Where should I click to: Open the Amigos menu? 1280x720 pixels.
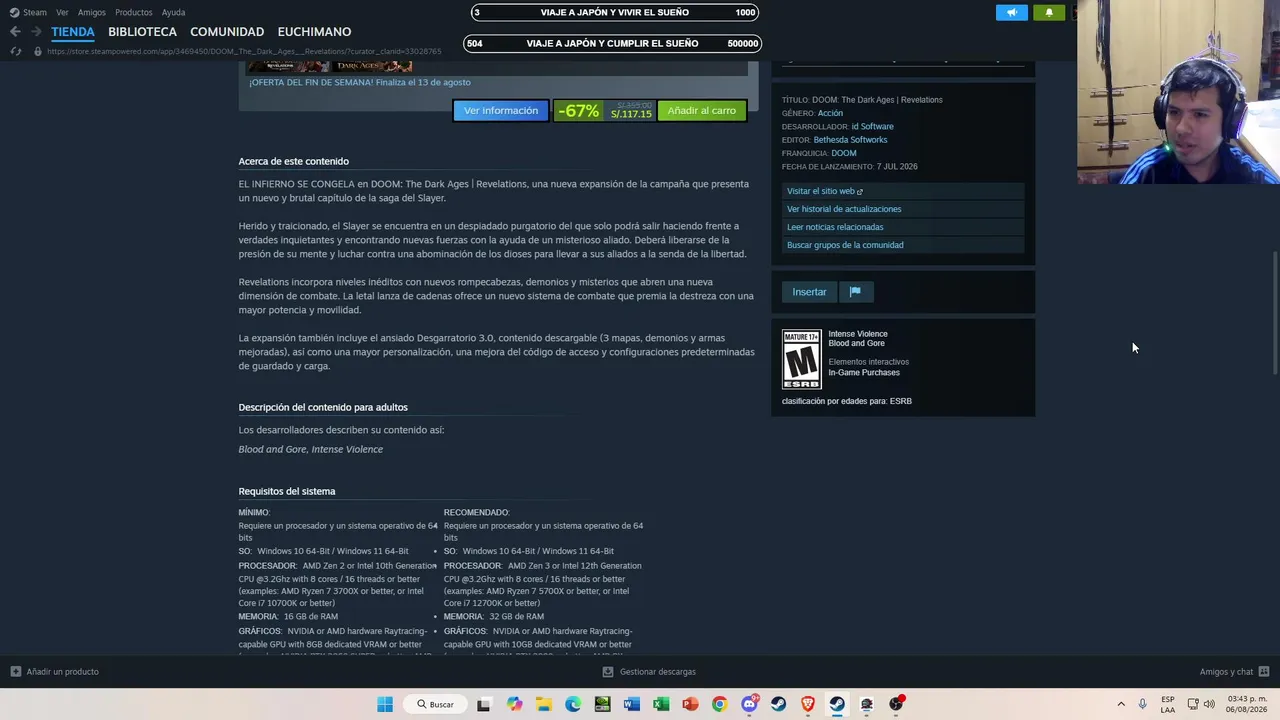[92, 12]
